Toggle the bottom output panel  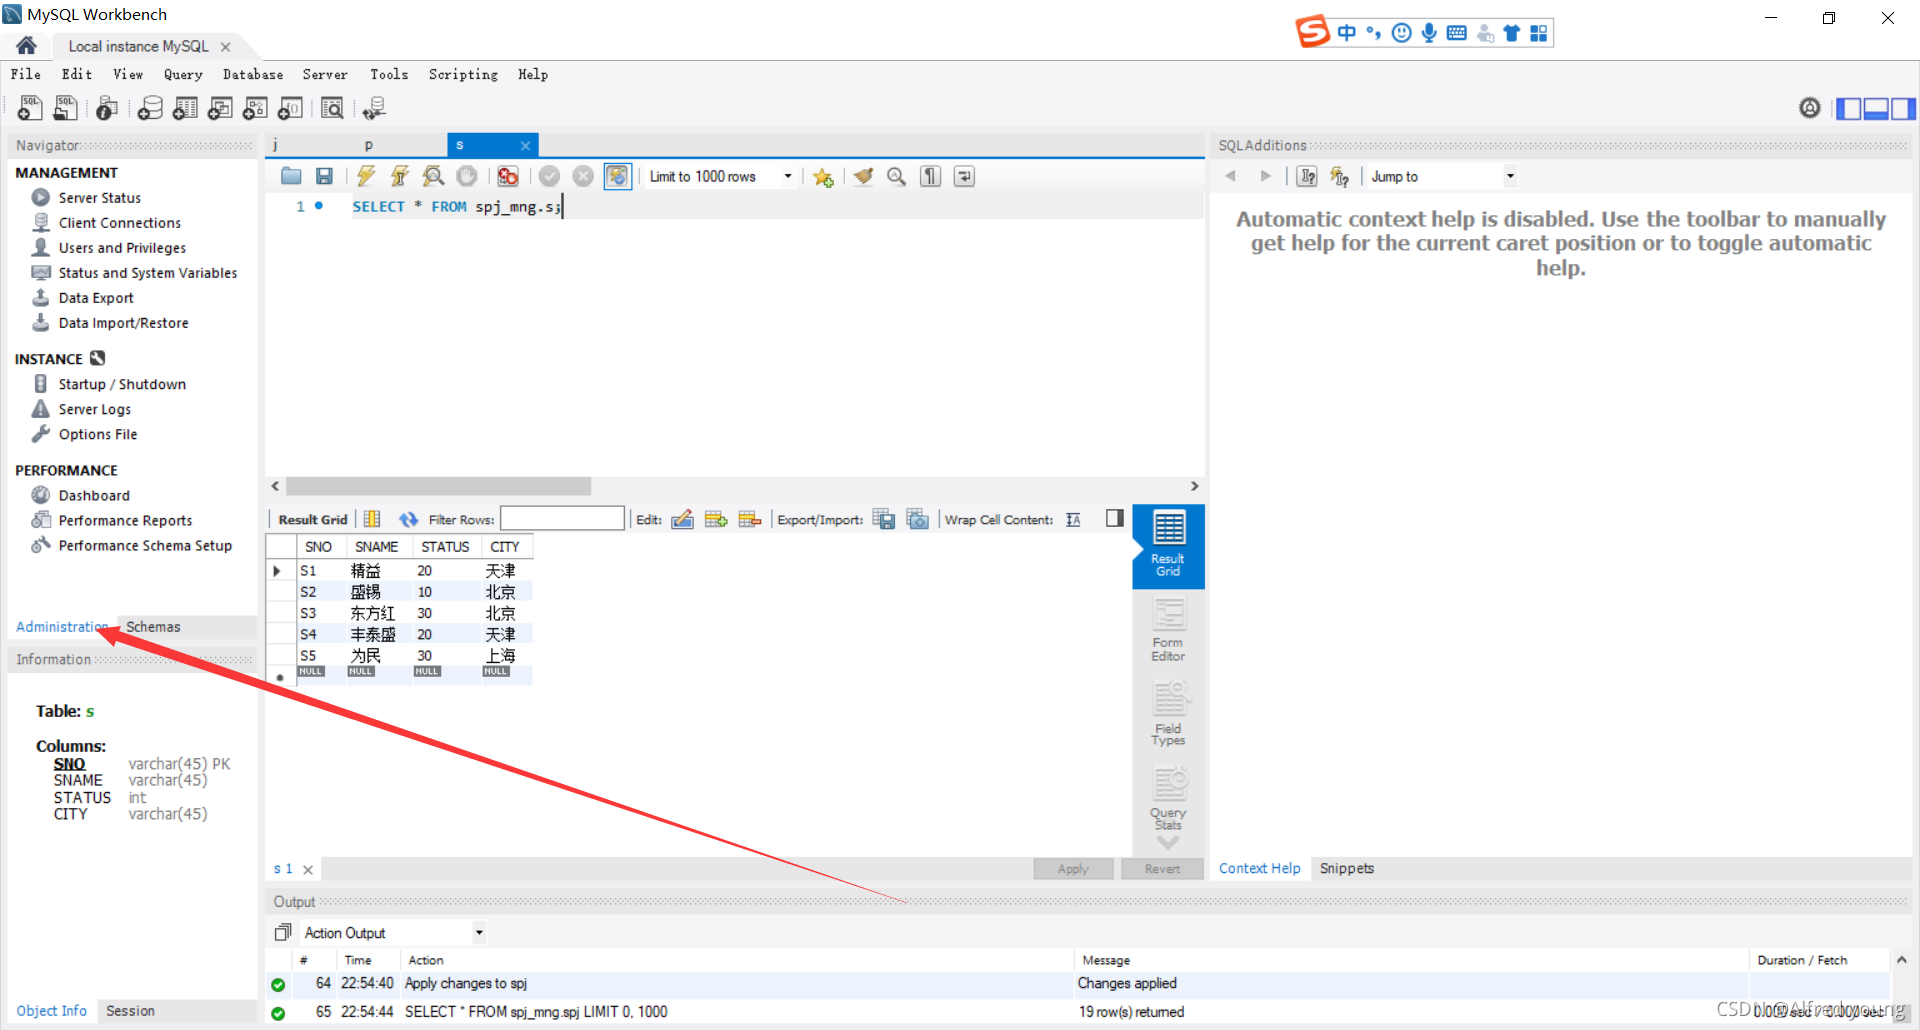[x=1876, y=108]
